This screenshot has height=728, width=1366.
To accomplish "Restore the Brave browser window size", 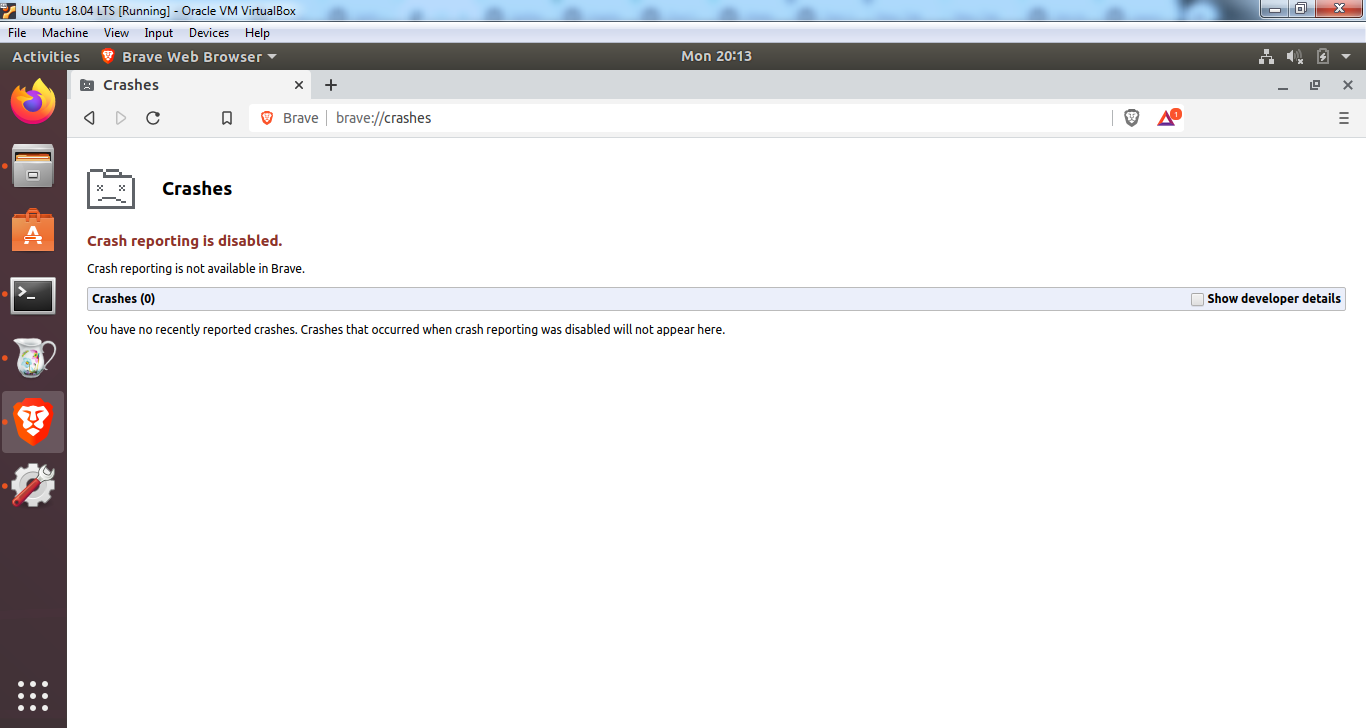I will pyautogui.click(x=1315, y=86).
